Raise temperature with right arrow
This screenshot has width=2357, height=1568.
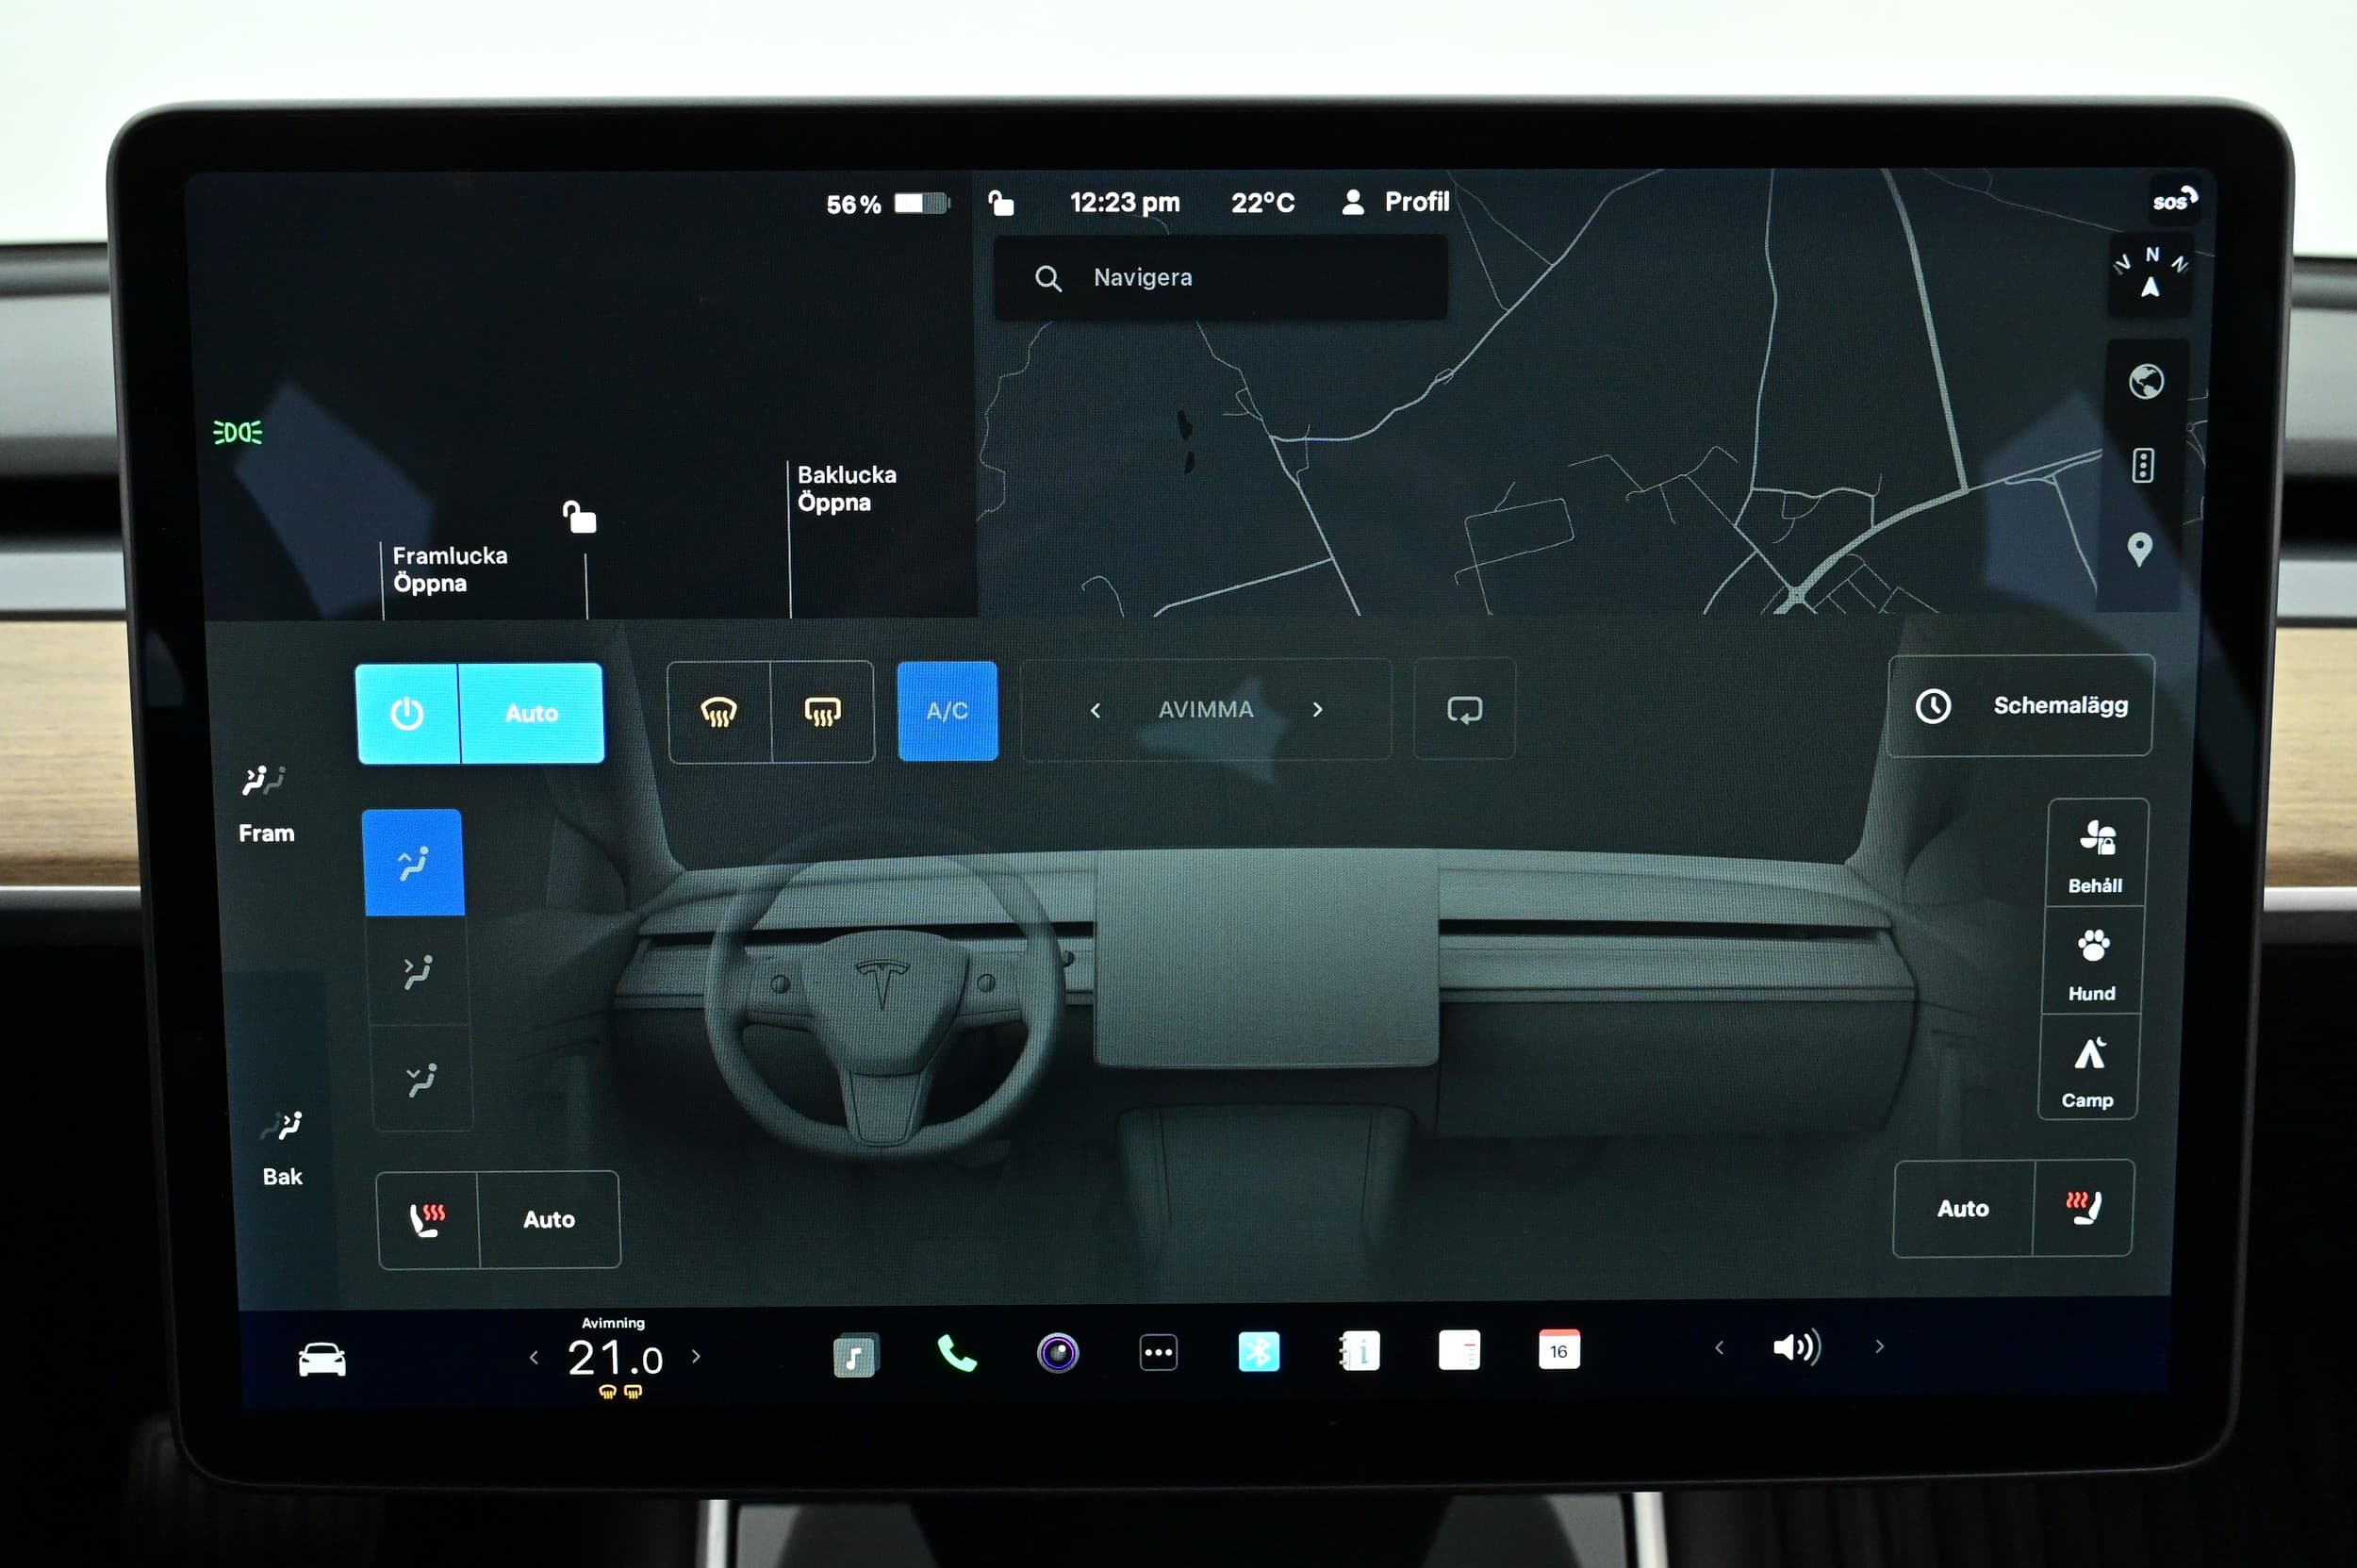(696, 1357)
